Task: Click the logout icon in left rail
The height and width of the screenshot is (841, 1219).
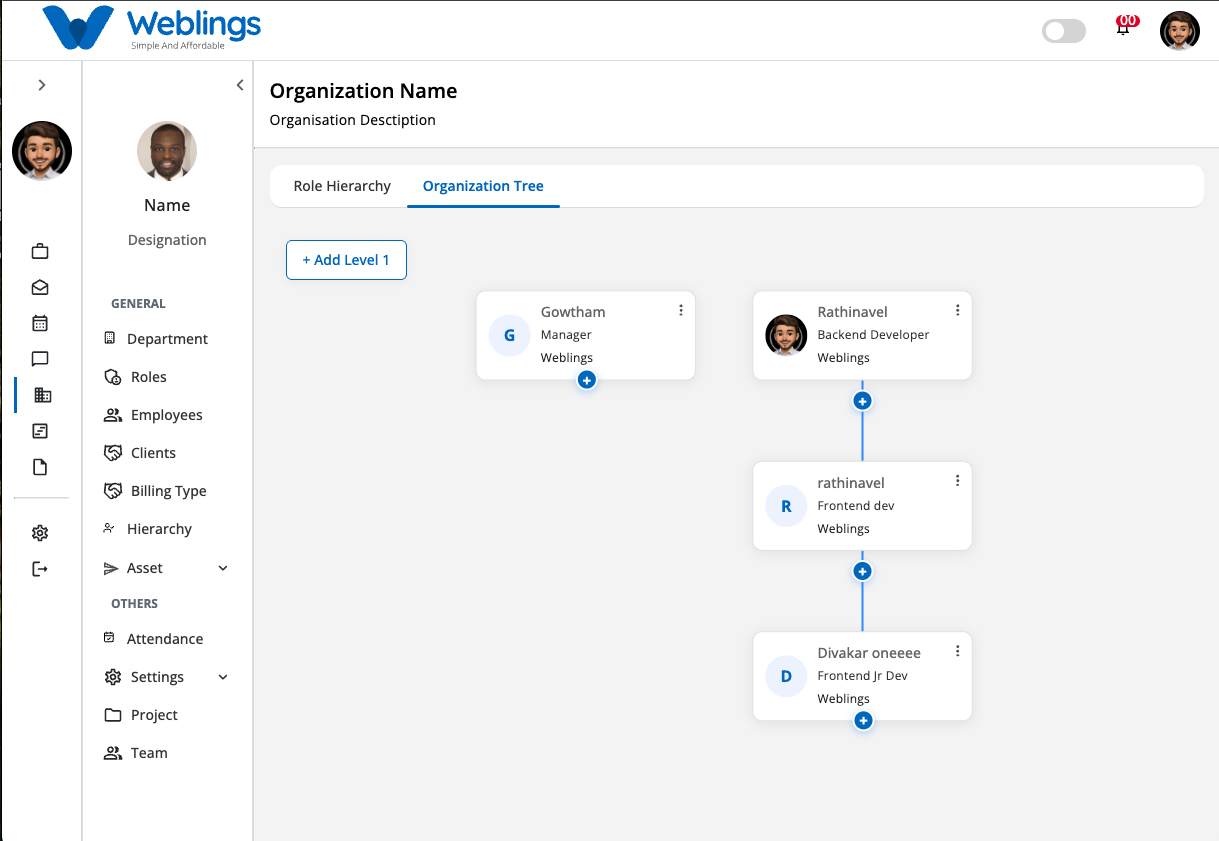Action: (x=40, y=569)
